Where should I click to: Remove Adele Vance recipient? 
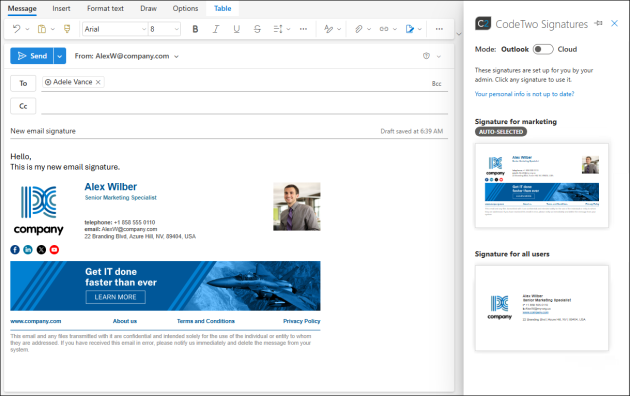(x=98, y=82)
